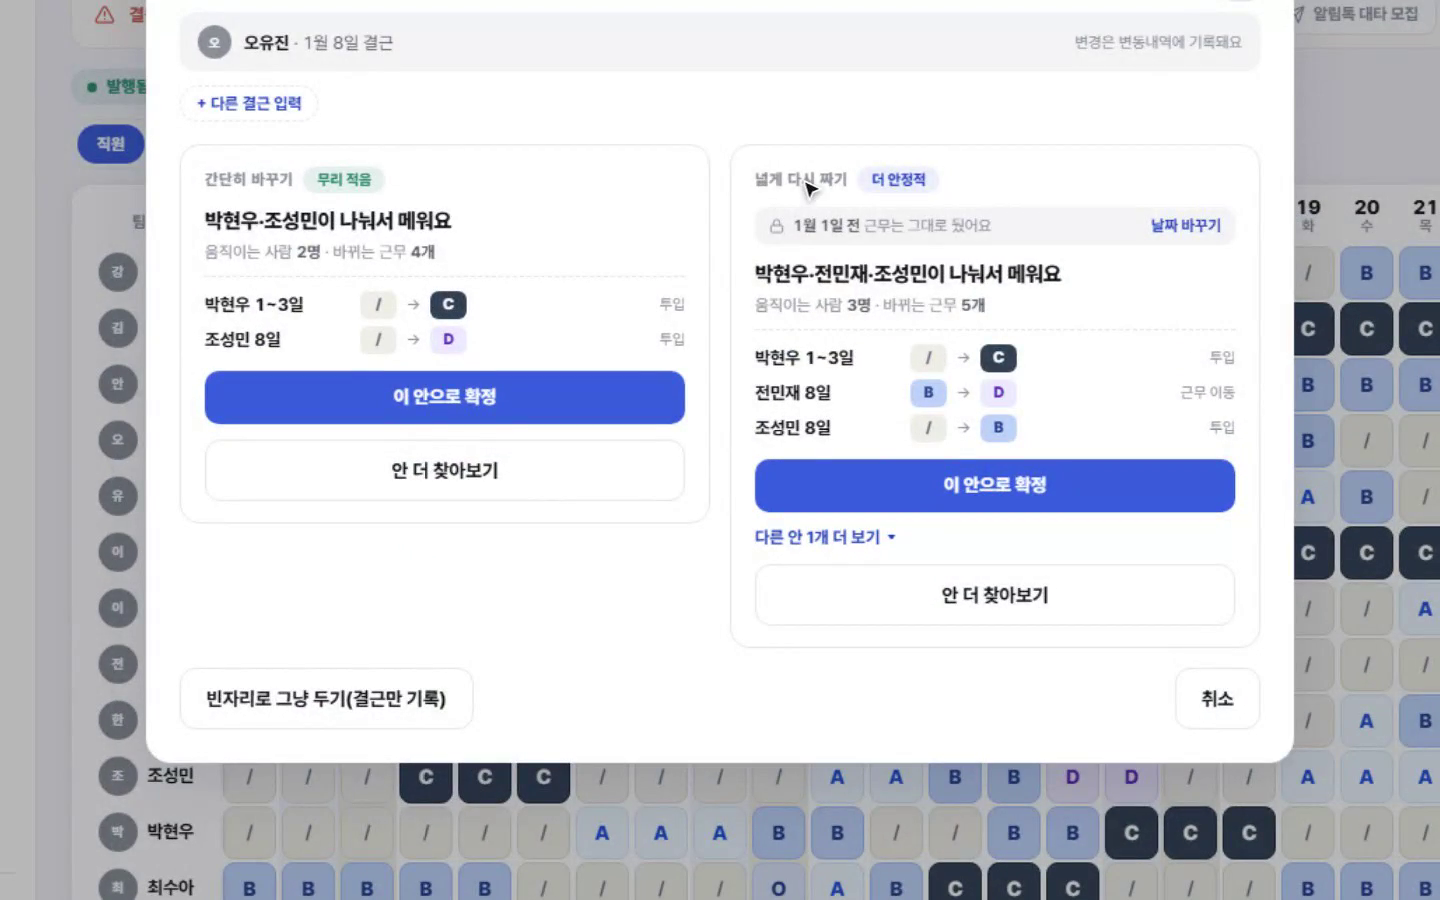This screenshot has height=900, width=1440.
Task: Click the 근무 이동 label in 전민재 row
Action: coord(1207,392)
